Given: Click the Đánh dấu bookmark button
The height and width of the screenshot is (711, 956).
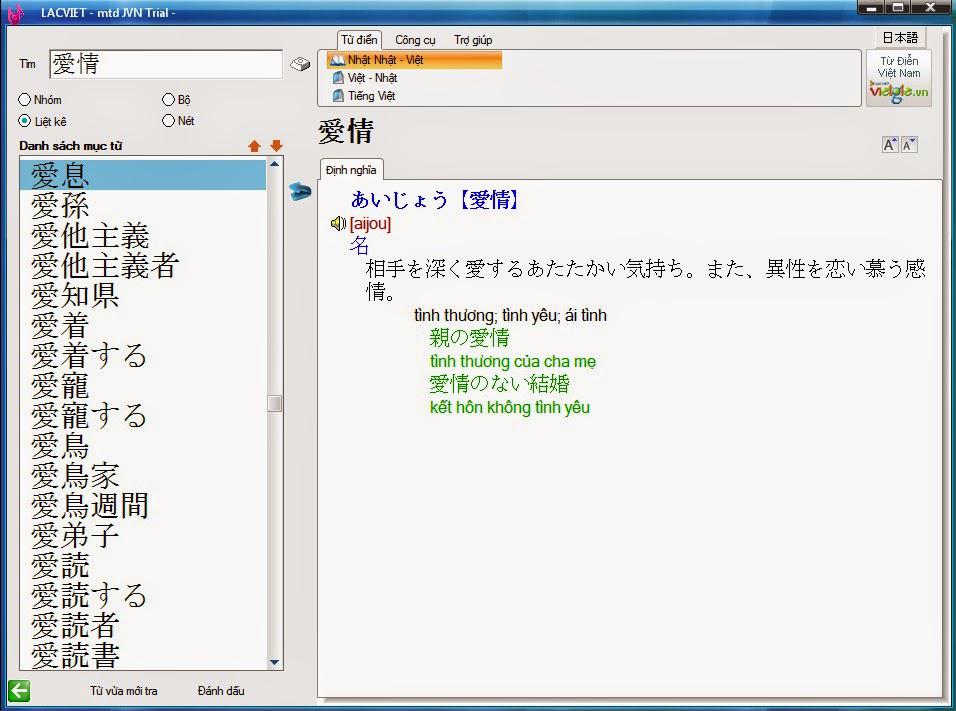Looking at the screenshot, I should [221, 691].
